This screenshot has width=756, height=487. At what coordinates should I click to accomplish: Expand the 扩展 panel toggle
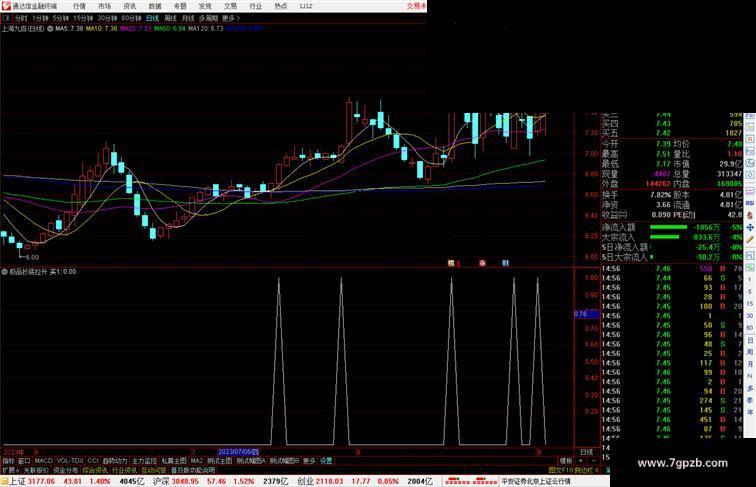coord(10,470)
